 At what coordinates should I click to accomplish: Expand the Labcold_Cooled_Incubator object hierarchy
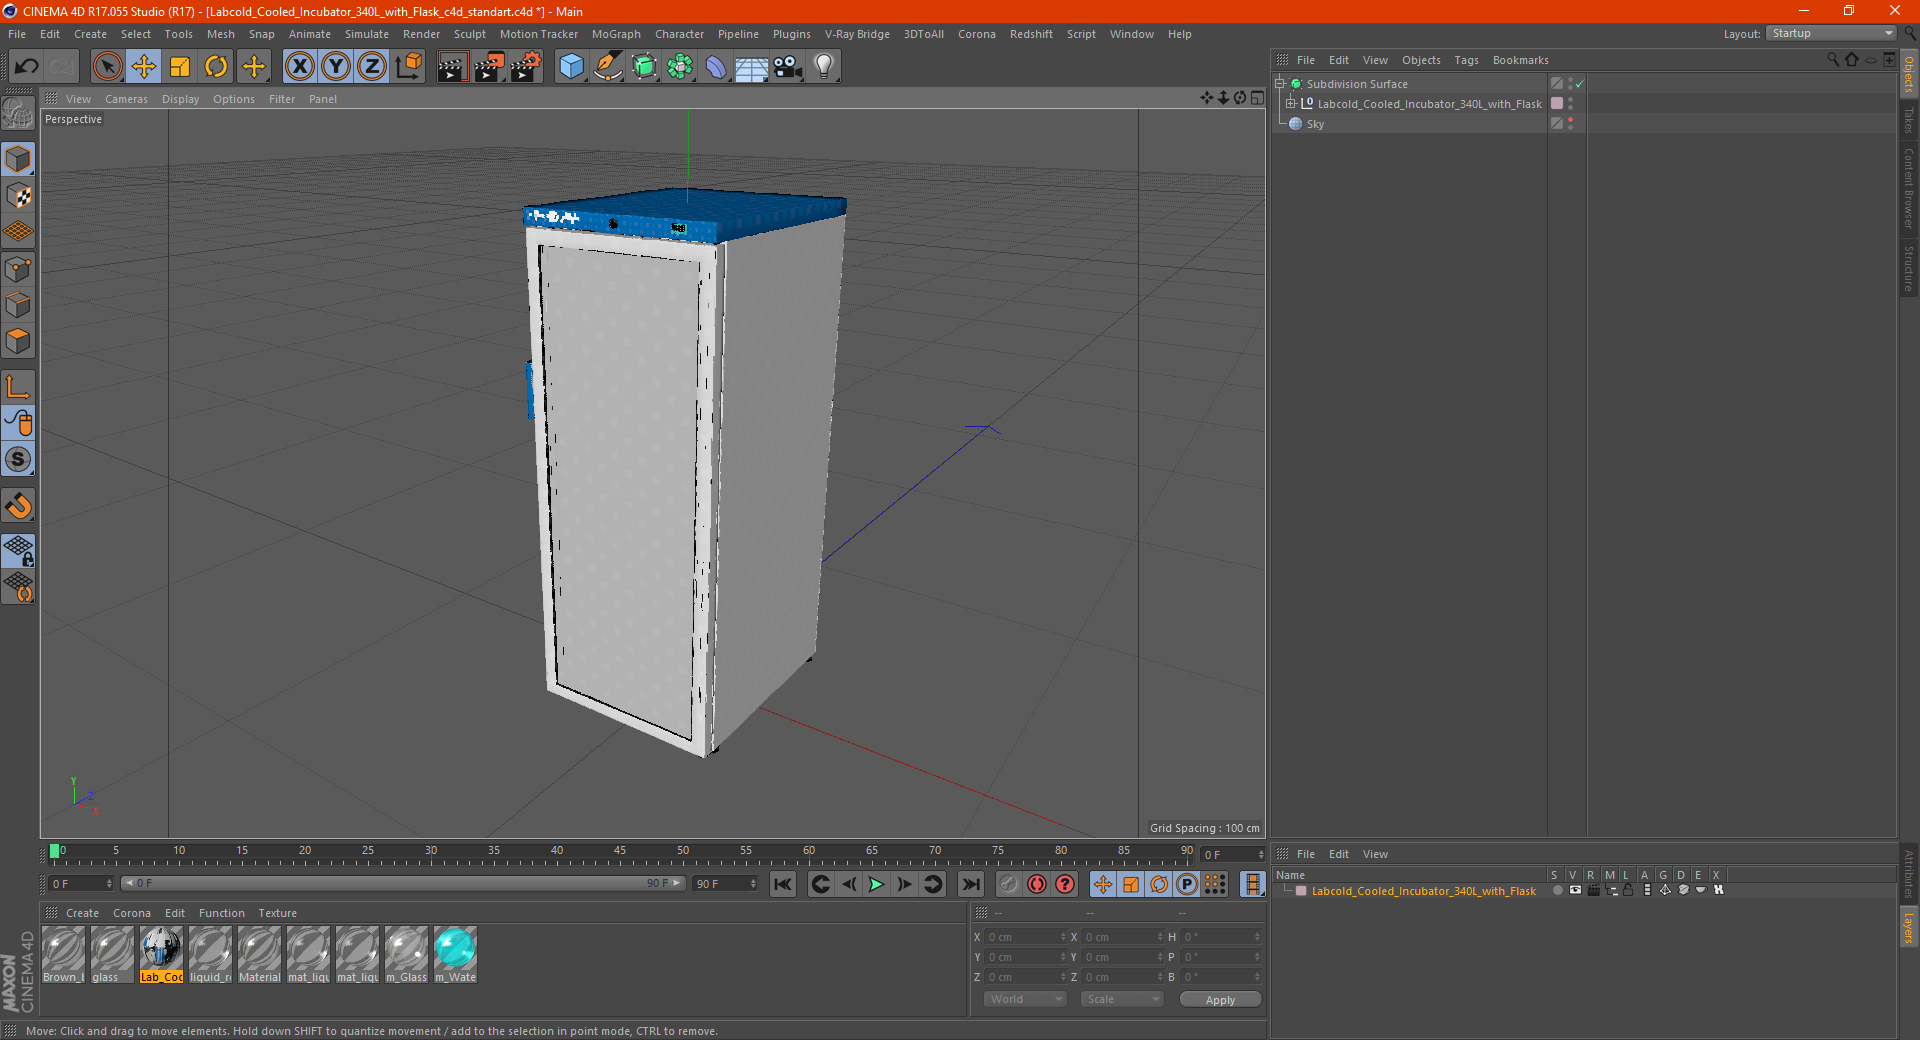(1291, 104)
